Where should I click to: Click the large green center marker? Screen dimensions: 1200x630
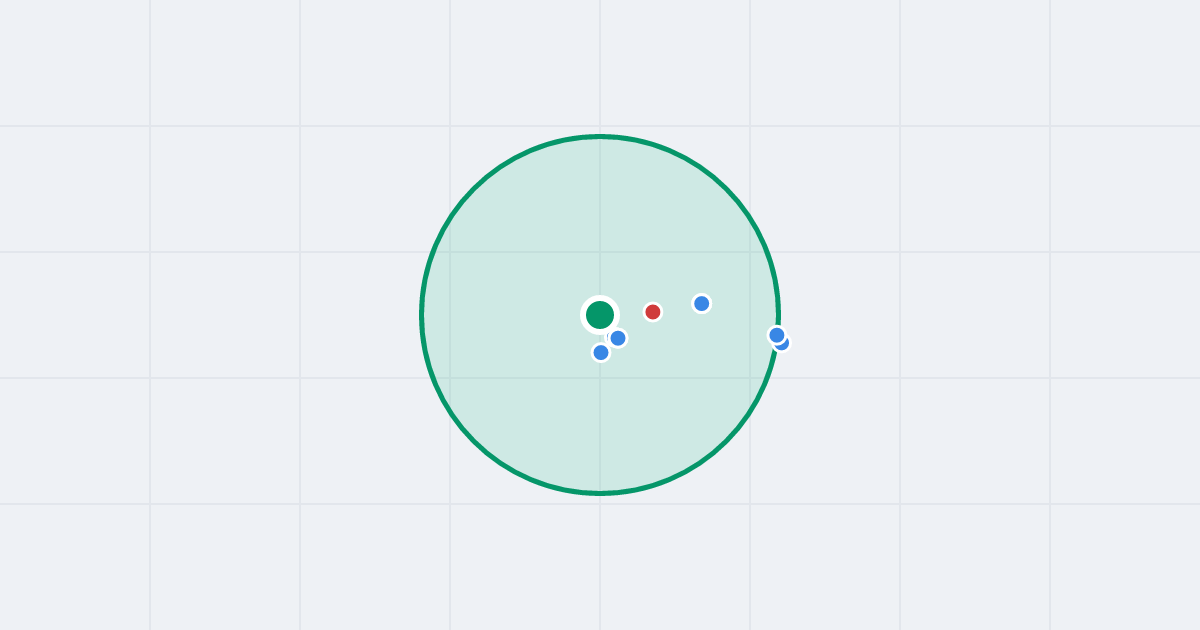(600, 315)
